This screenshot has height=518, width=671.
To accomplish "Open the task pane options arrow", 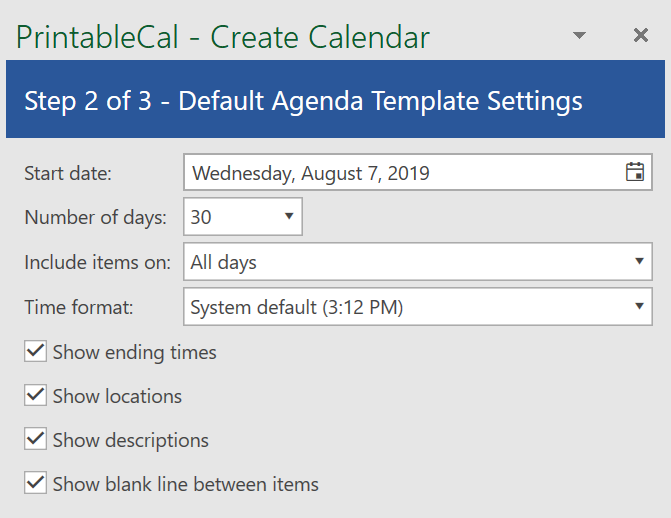I will point(579,35).
